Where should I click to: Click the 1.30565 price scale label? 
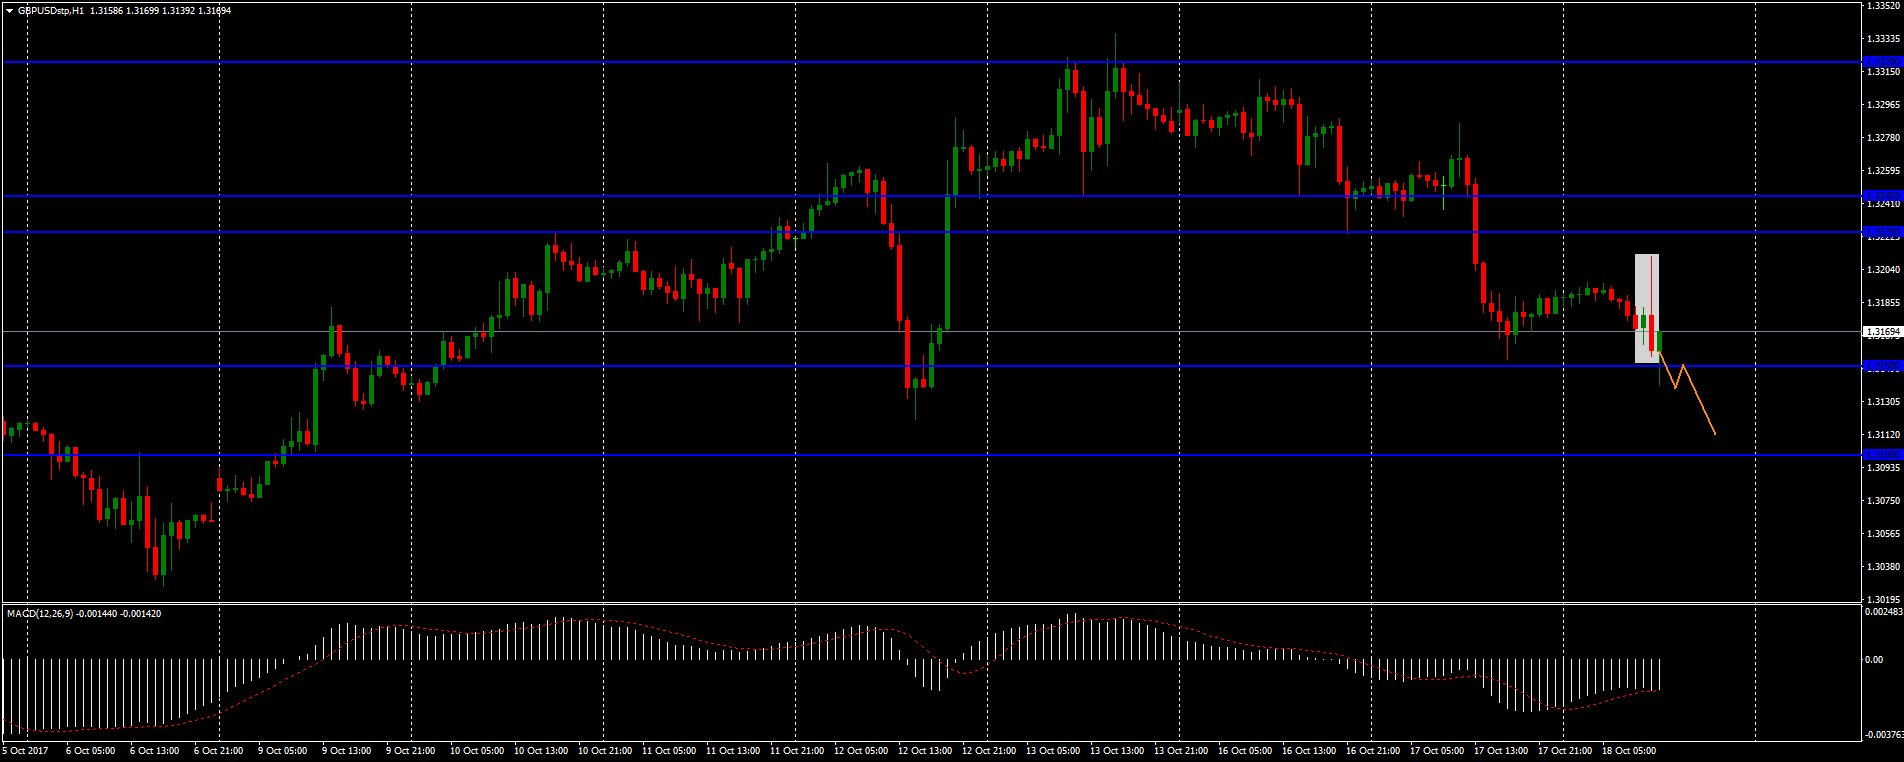pyautogui.click(x=1884, y=533)
